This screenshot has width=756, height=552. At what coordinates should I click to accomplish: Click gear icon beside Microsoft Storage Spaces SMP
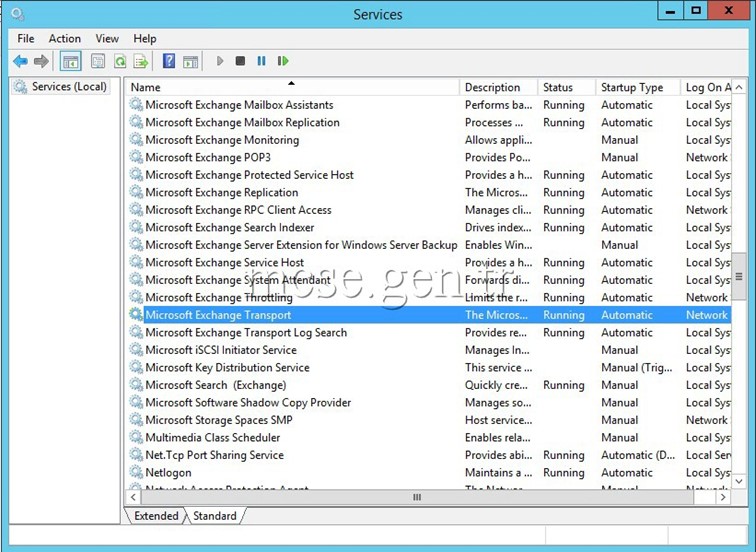pos(136,419)
